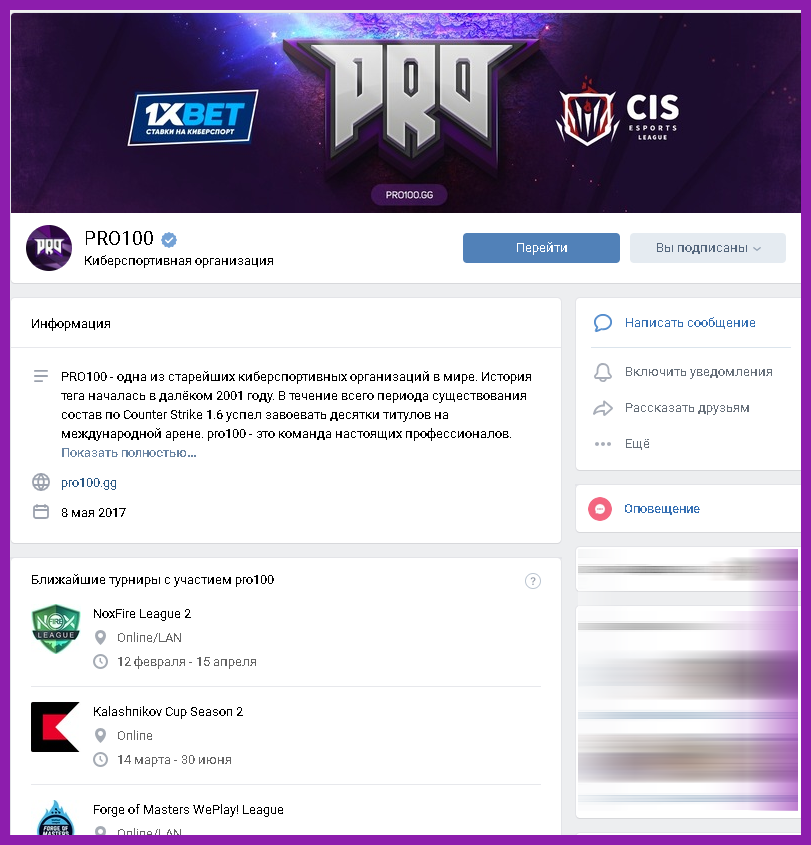This screenshot has height=845, width=811.
Task: Click the blue verified checkmark badge
Action: click(169, 239)
